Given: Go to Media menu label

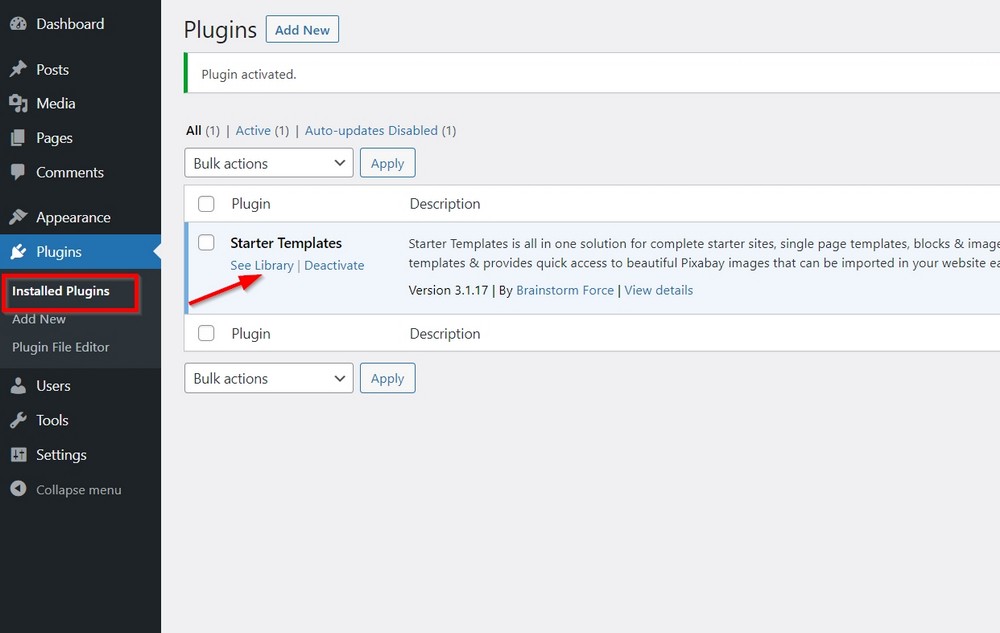Looking at the screenshot, I should click(x=55, y=103).
